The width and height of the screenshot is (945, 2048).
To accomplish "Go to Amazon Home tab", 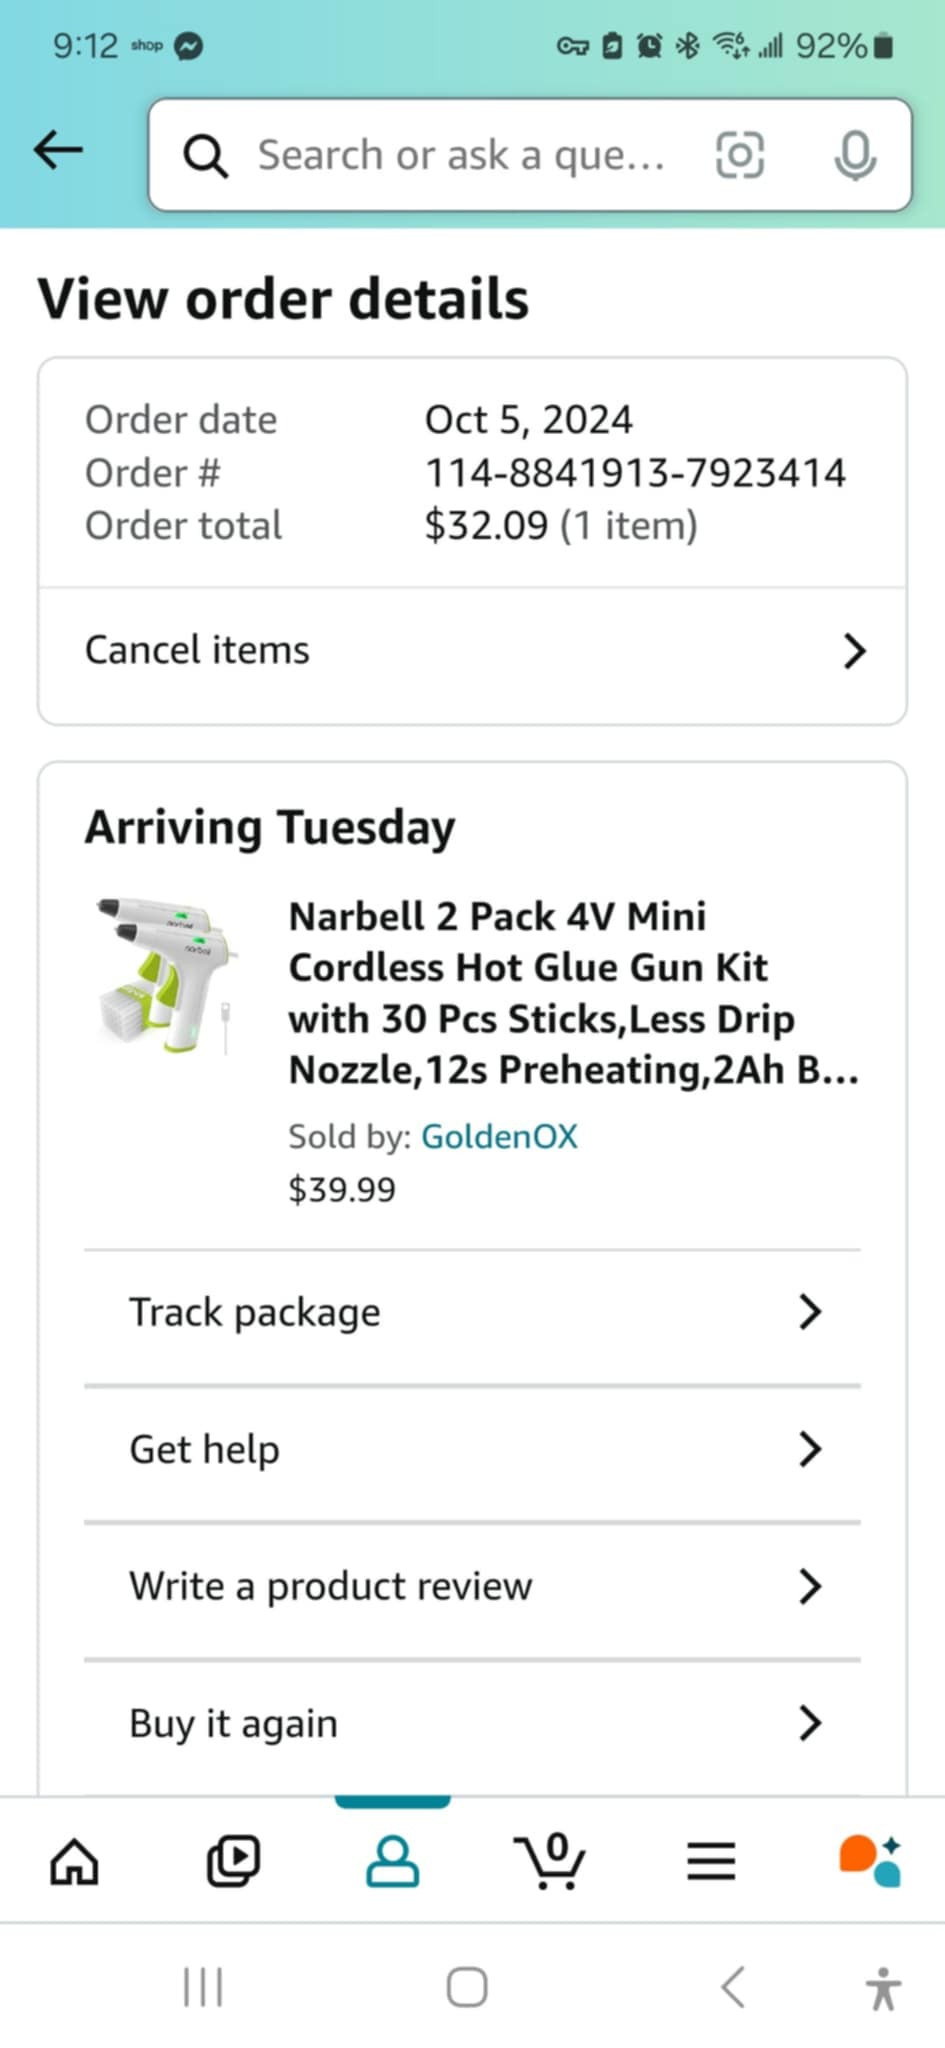I will coord(75,1861).
